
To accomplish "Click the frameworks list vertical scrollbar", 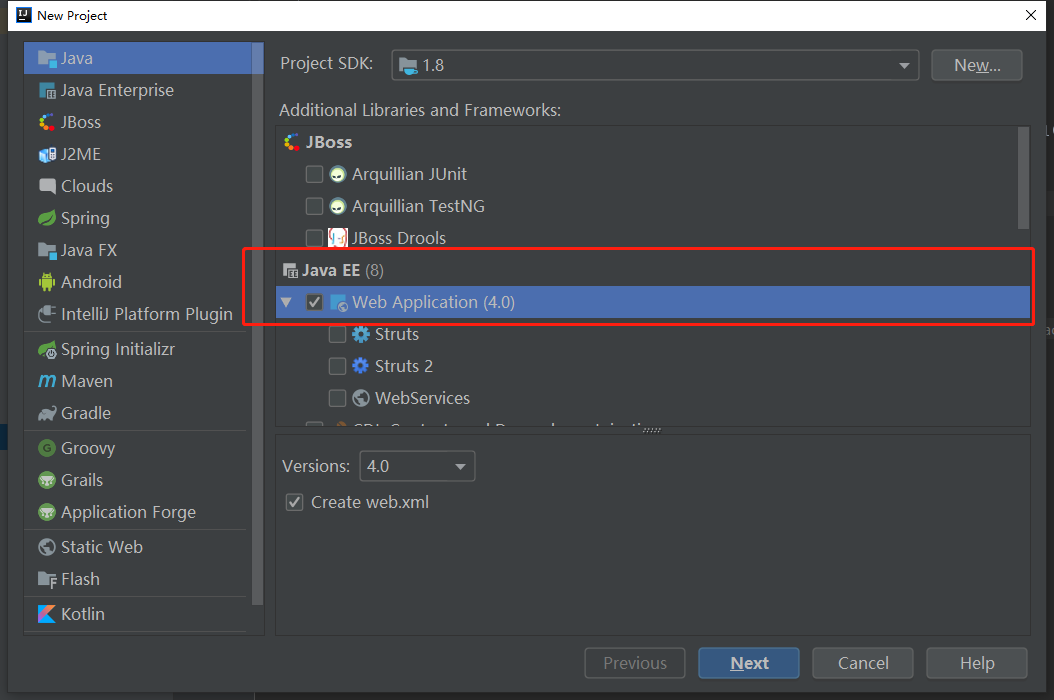I will (1024, 178).
